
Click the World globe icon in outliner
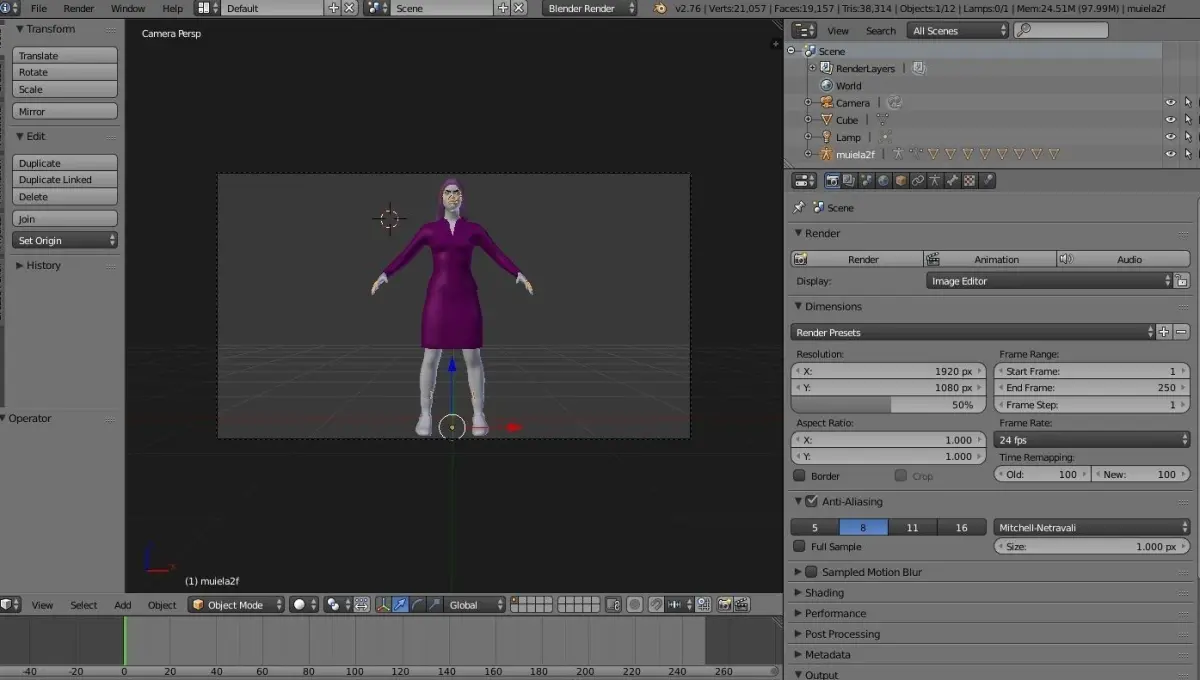[x=827, y=85]
